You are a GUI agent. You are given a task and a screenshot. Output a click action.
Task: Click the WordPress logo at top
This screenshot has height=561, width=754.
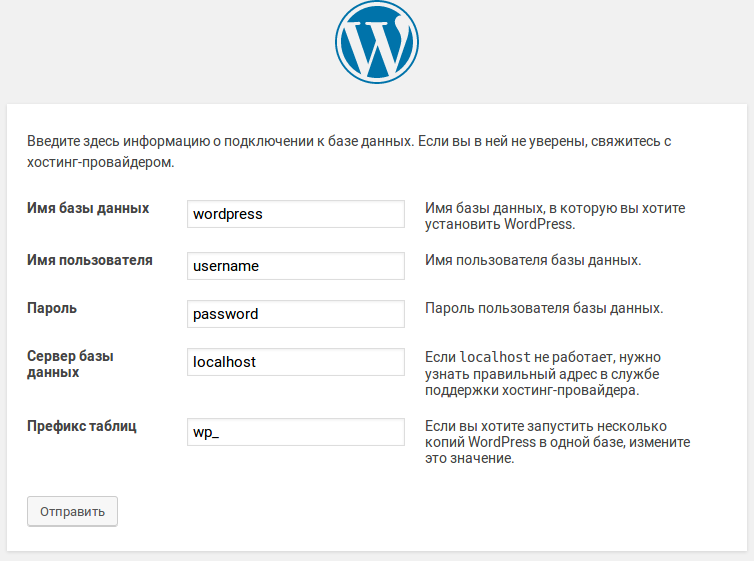(377, 42)
